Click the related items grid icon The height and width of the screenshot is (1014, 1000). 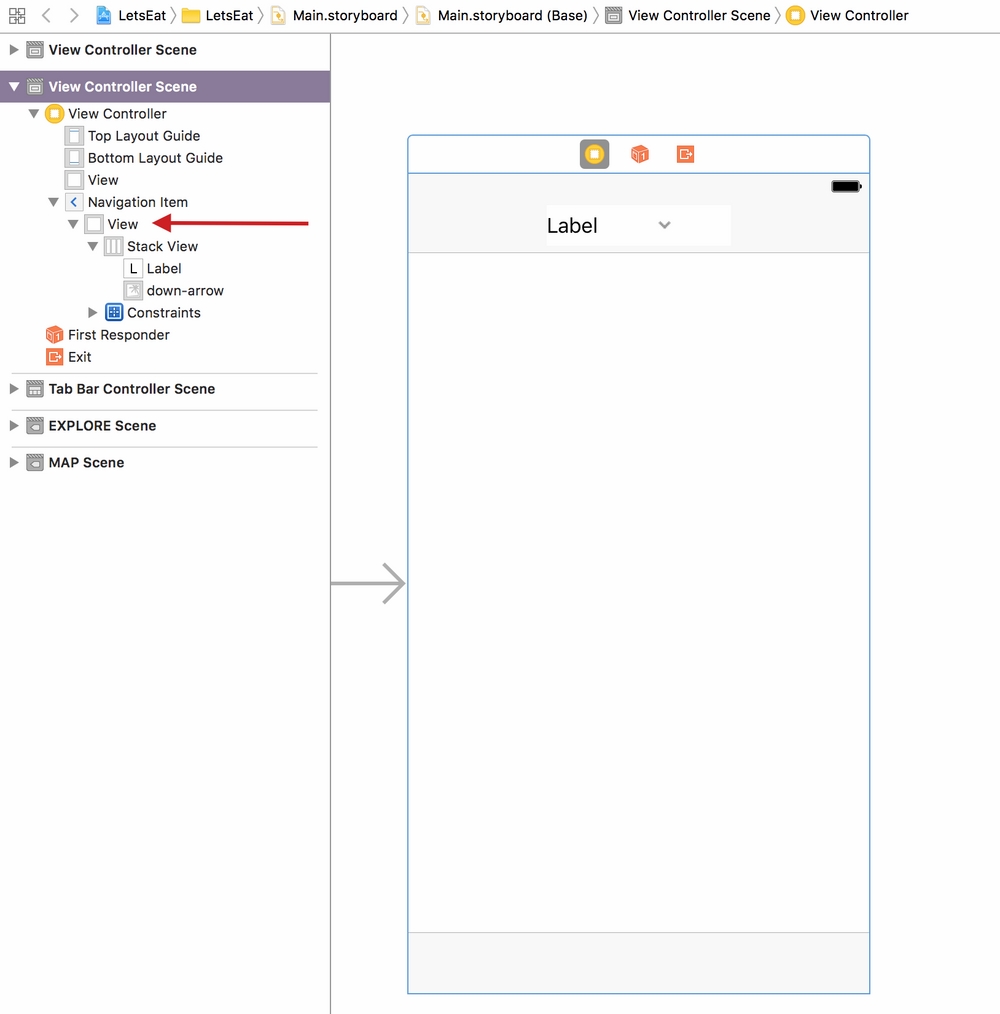17,15
